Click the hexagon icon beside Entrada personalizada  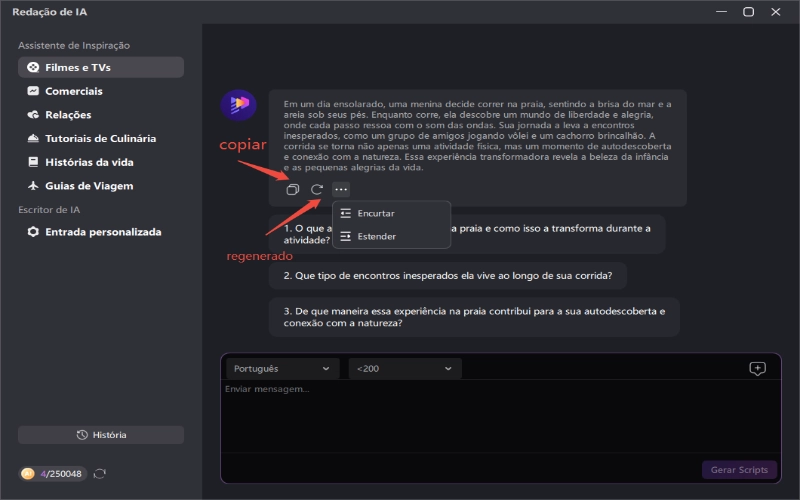(33, 232)
